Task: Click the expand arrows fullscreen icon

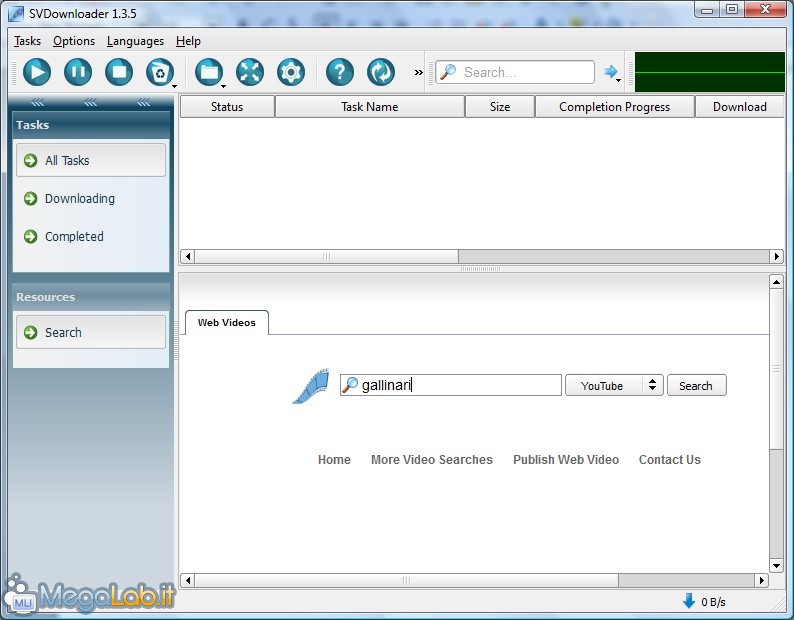Action: pos(250,72)
